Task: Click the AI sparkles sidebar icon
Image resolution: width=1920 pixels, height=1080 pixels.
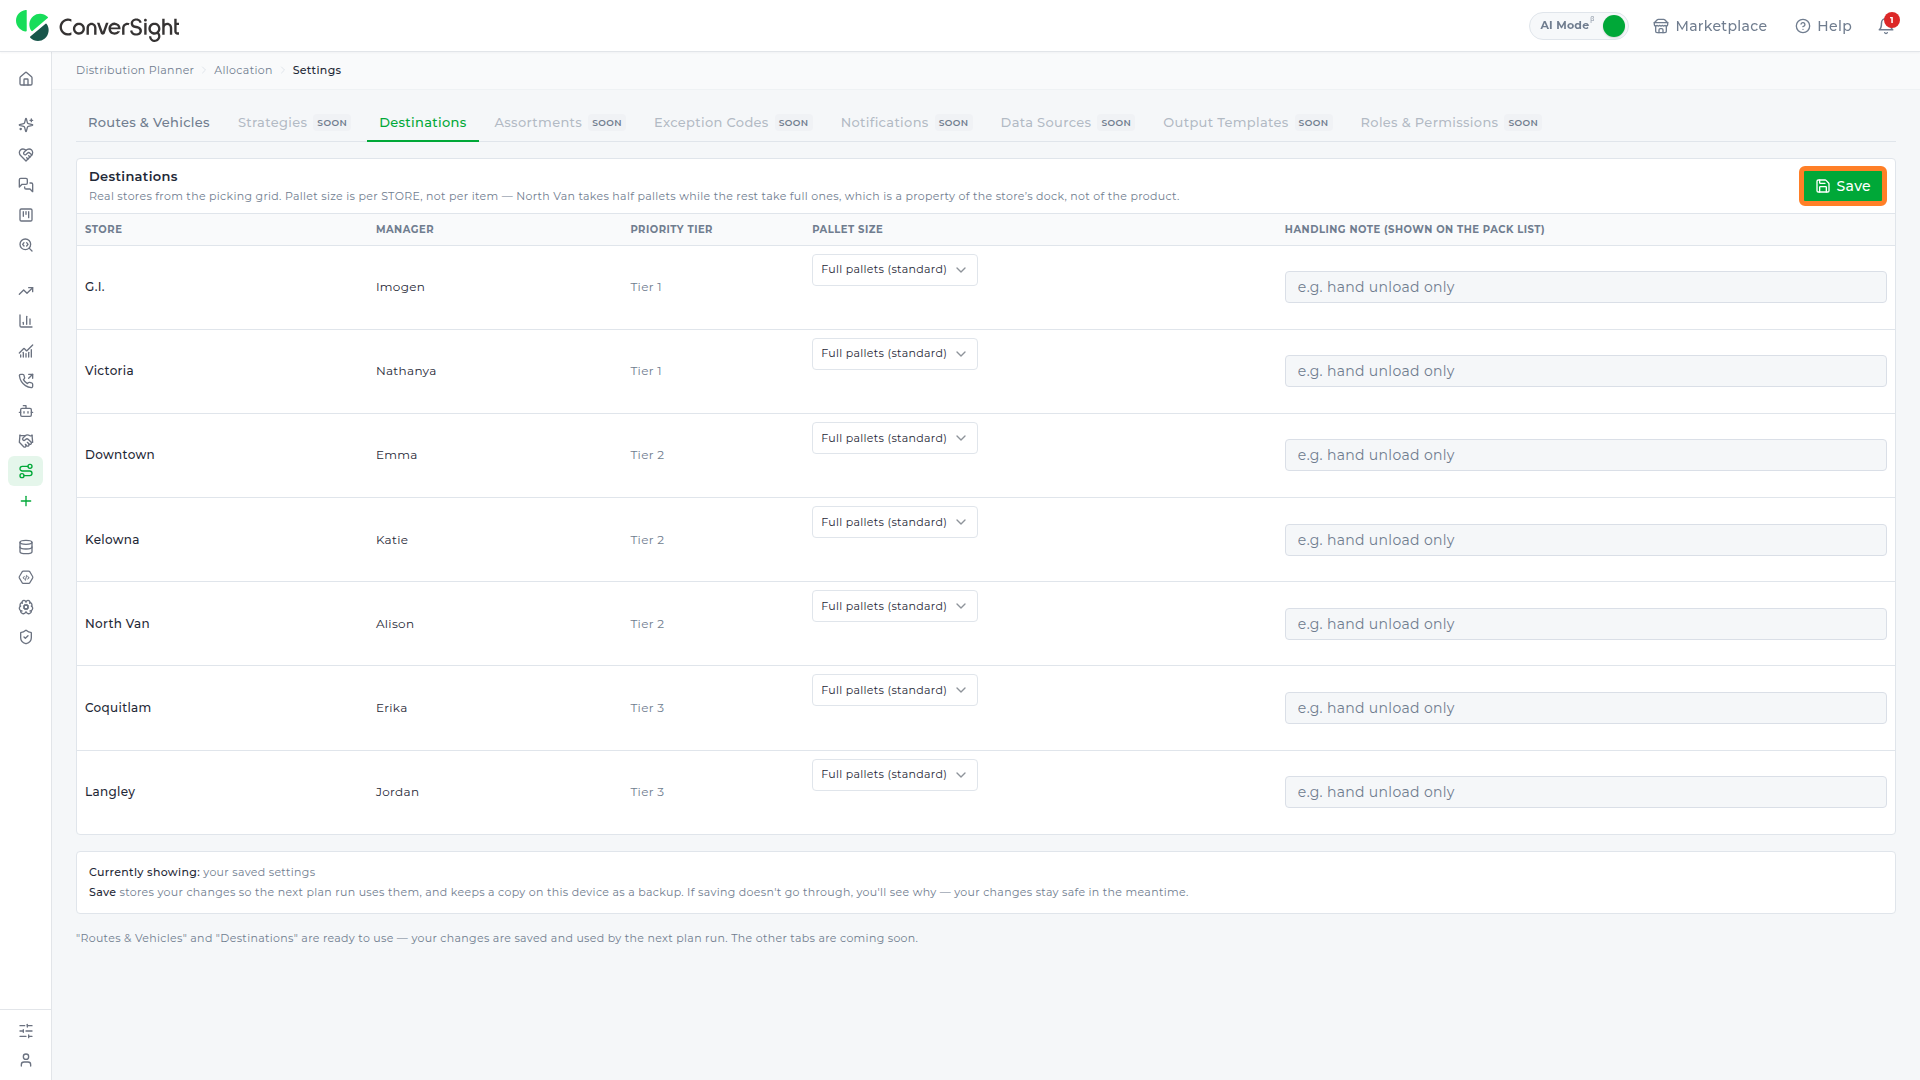Action: click(x=26, y=125)
